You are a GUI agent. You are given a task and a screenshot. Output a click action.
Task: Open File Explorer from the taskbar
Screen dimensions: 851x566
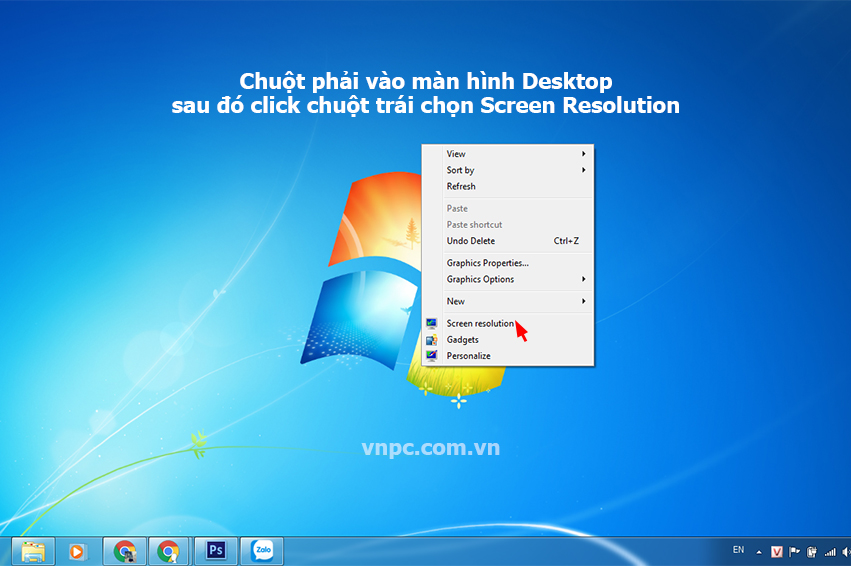pos(33,552)
